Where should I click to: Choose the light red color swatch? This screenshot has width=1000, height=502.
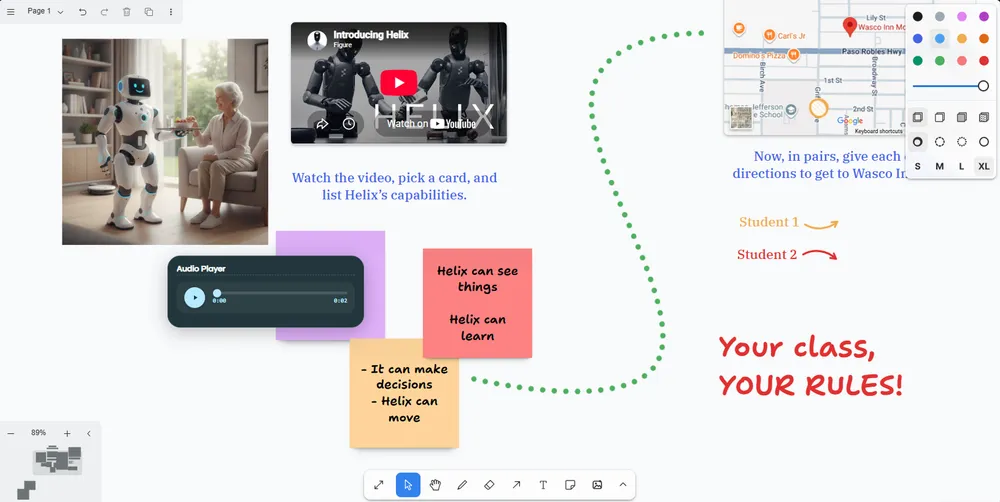[962, 61]
